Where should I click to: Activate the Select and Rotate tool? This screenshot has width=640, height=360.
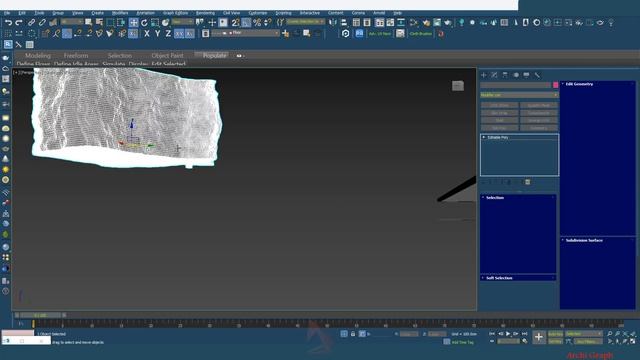[144, 23]
